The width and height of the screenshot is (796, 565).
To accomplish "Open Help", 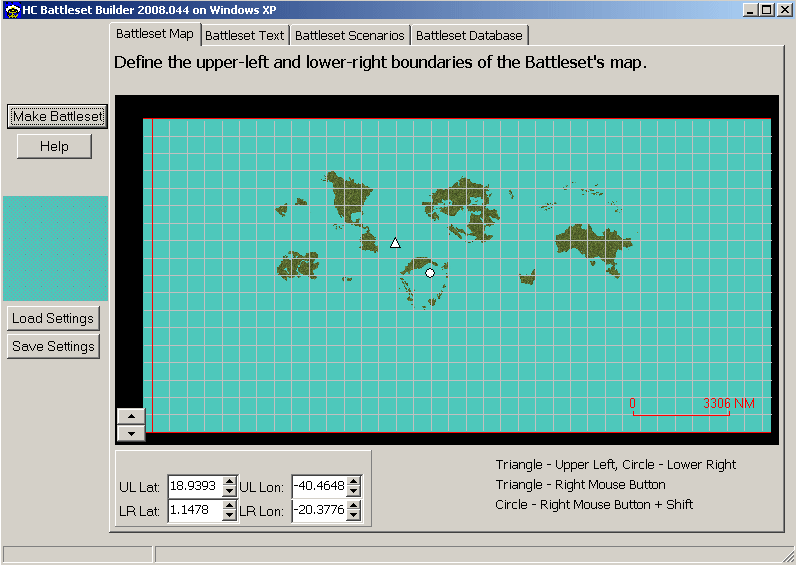I will [x=54, y=146].
